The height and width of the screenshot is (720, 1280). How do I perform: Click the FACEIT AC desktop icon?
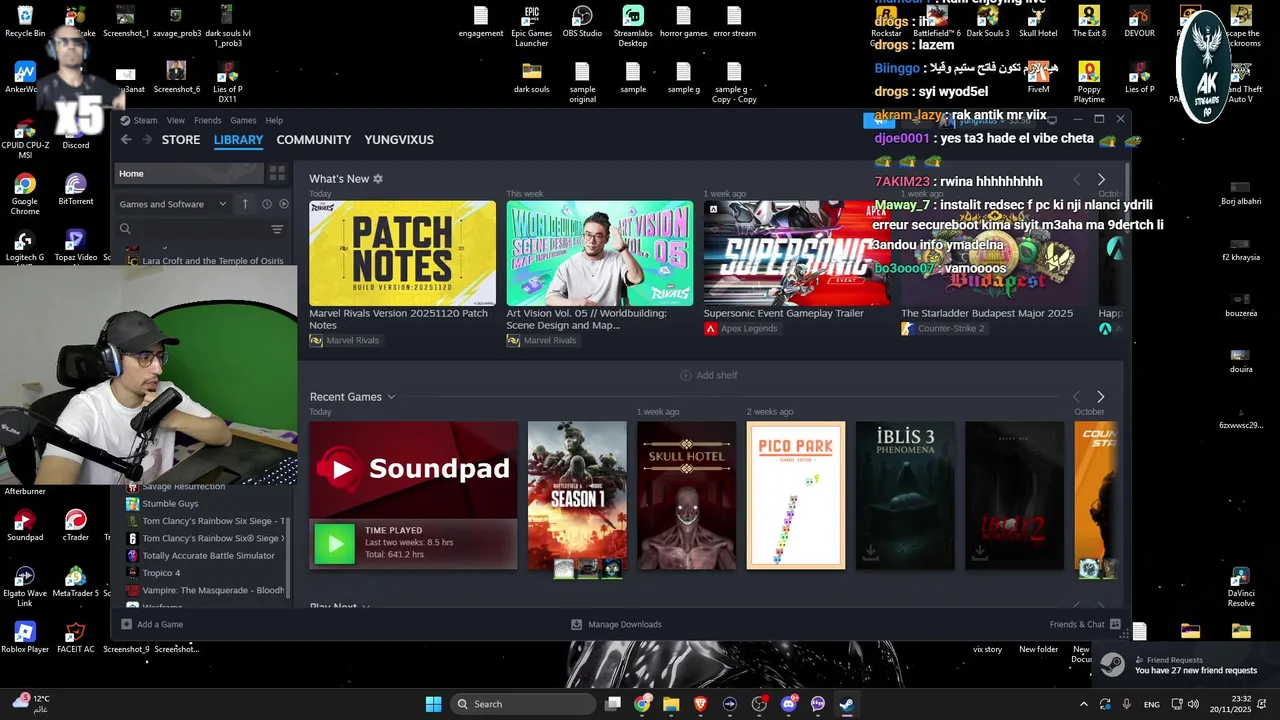pos(75,638)
